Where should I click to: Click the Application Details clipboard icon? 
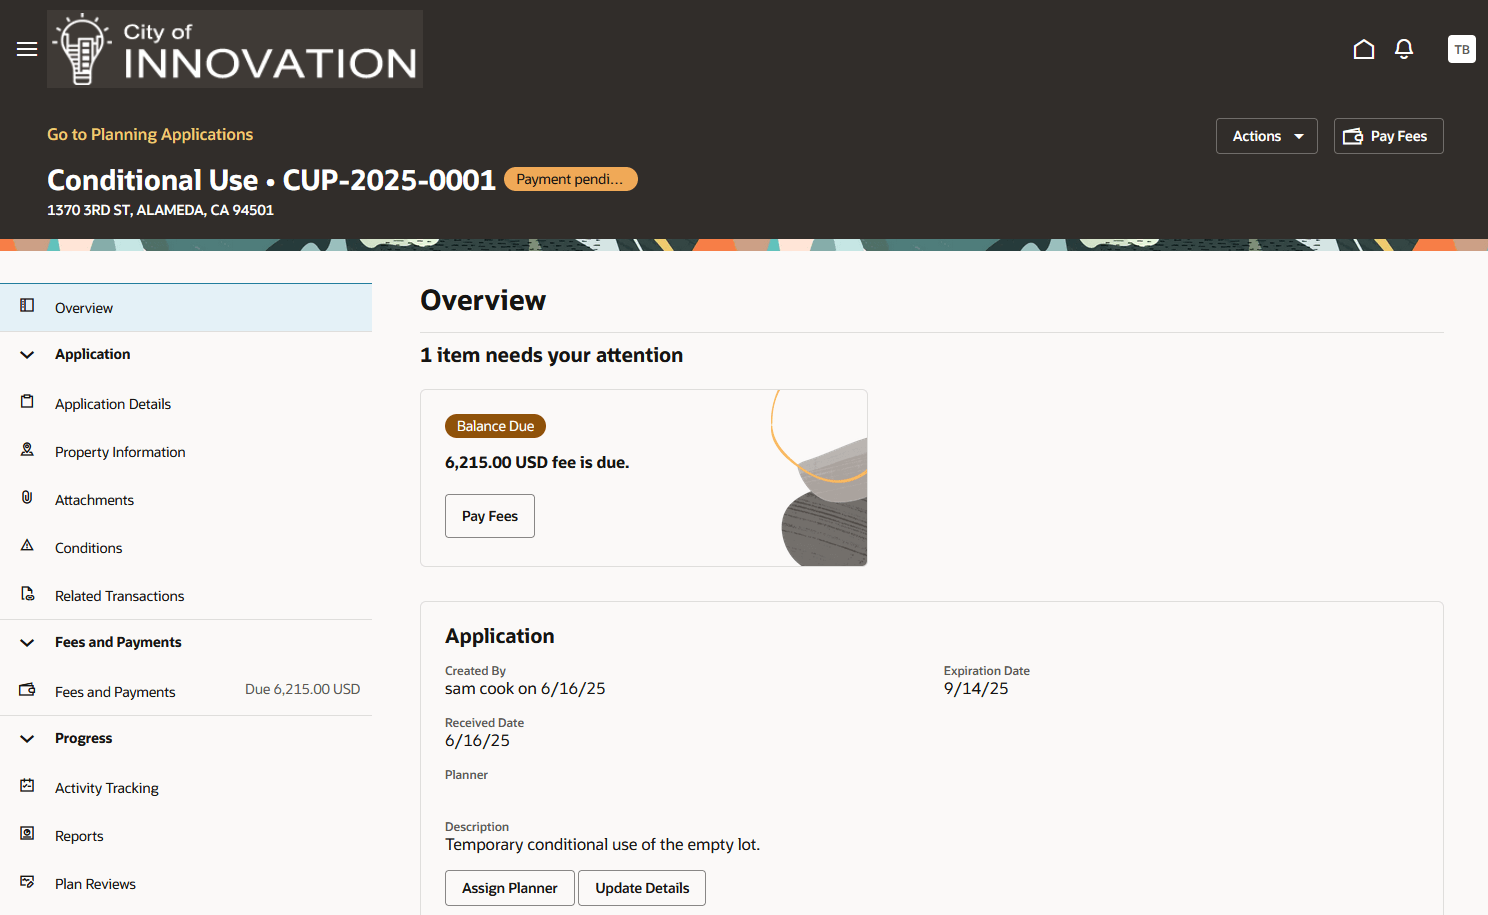(27, 401)
